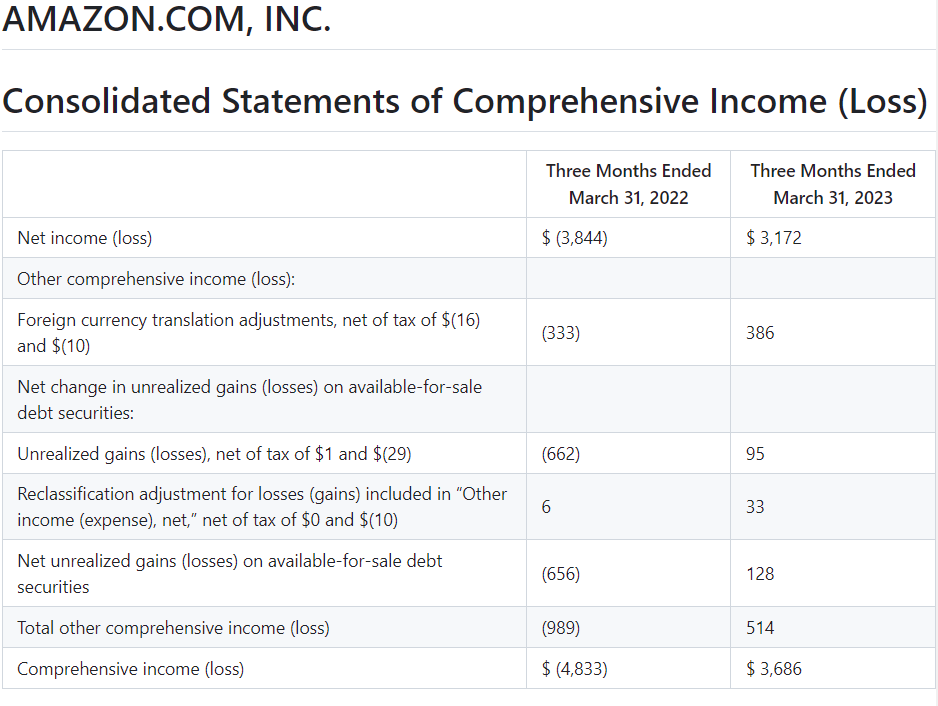The height and width of the screenshot is (706, 938).
Task: Select the March 31, 2022 column header
Action: click(x=628, y=184)
